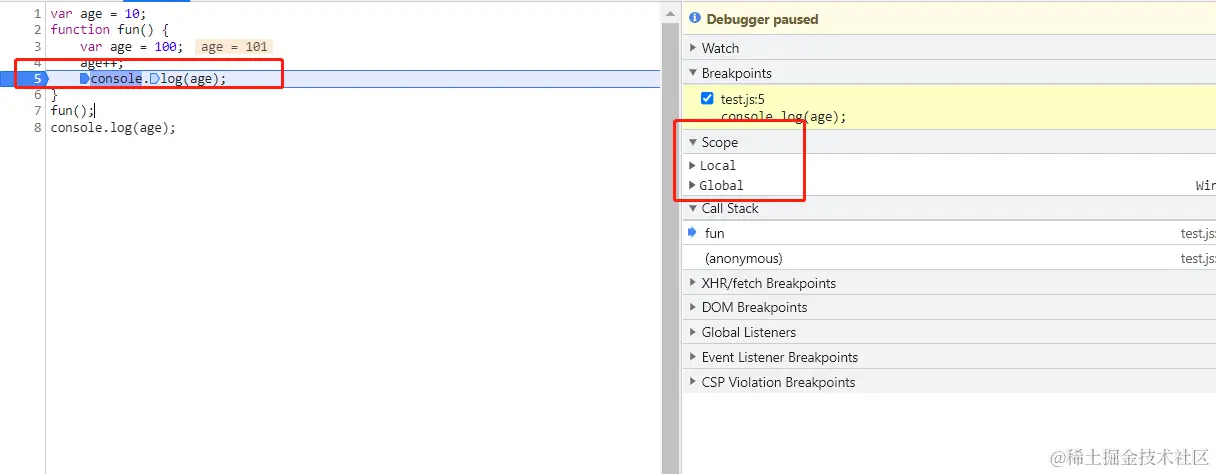This screenshot has height=474, width=1216.
Task: Click the Debugger paused info icon
Action: (x=694, y=19)
